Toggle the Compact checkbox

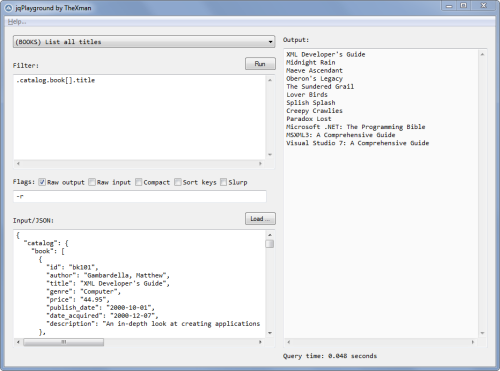click(138, 182)
